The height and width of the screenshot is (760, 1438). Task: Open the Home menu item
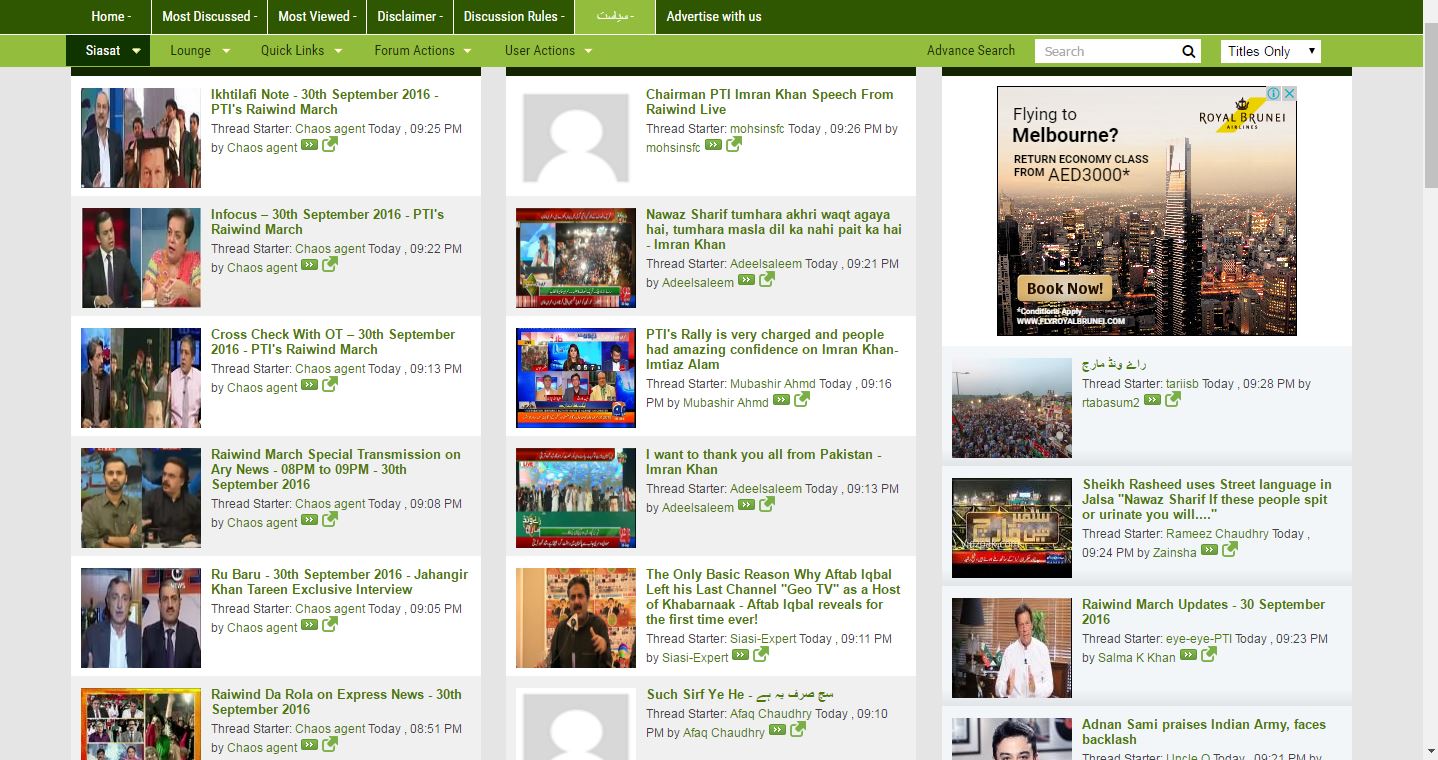pyautogui.click(x=110, y=16)
